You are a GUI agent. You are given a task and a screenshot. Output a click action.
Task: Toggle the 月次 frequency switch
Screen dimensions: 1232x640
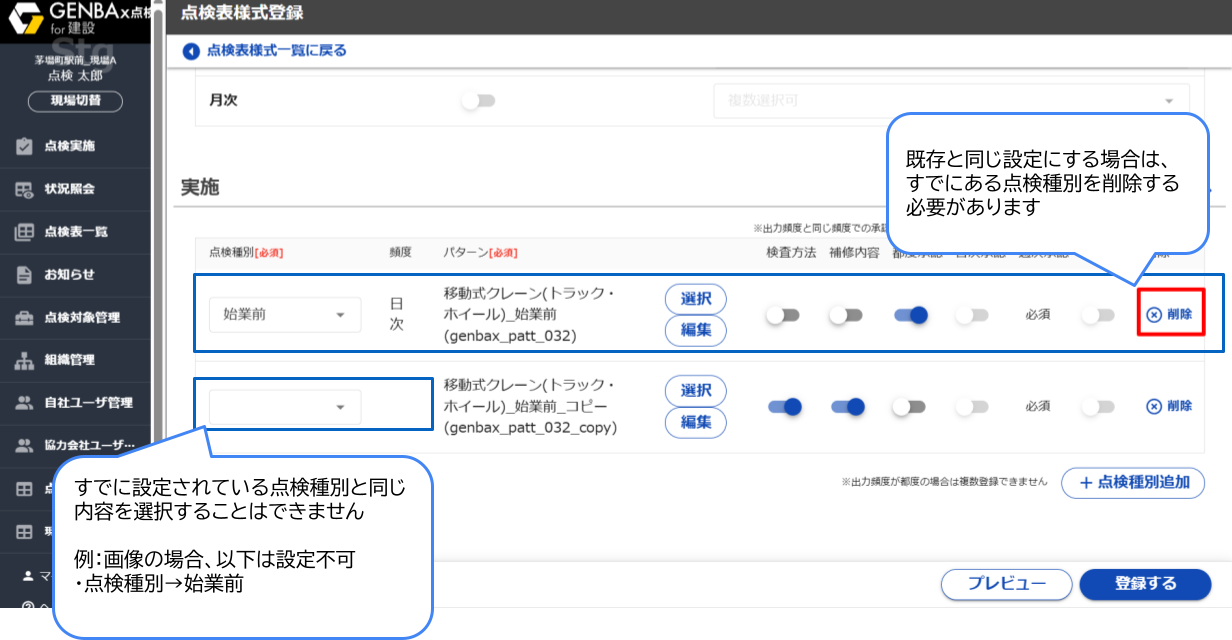pos(478,101)
